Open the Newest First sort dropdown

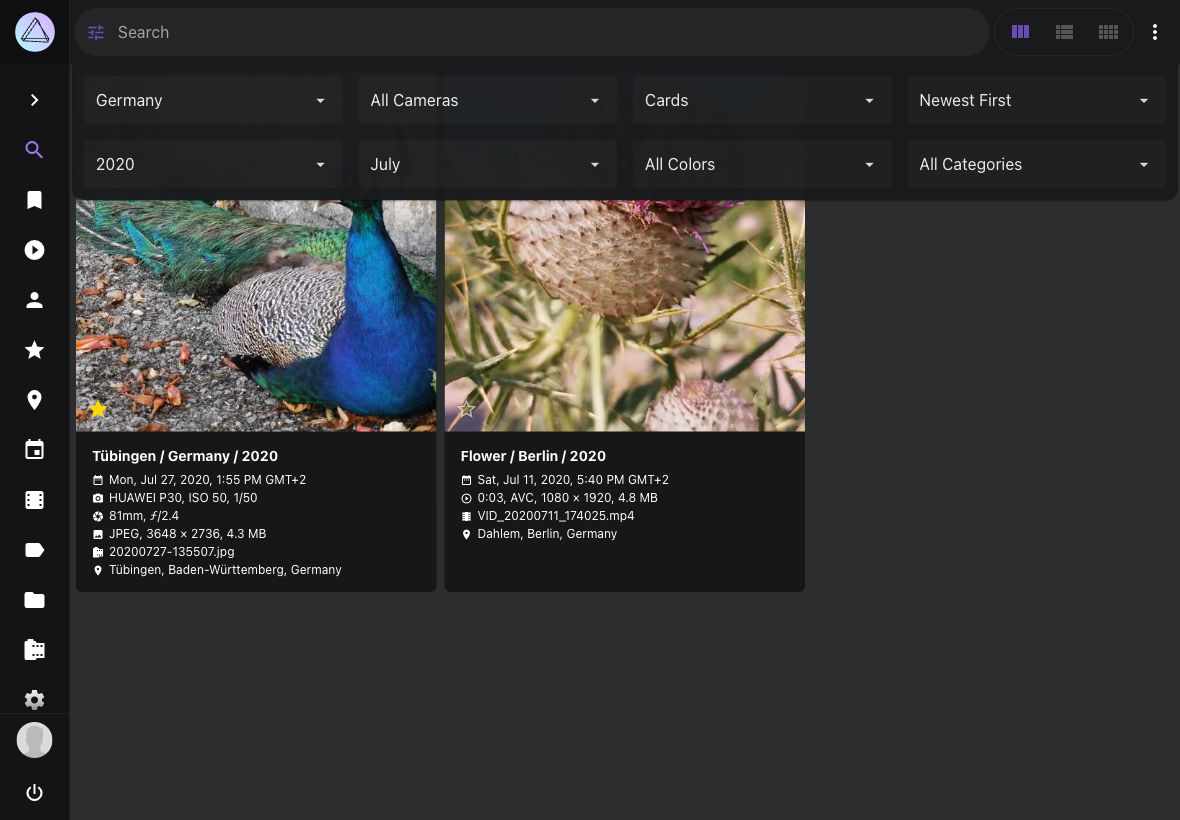pos(1036,100)
